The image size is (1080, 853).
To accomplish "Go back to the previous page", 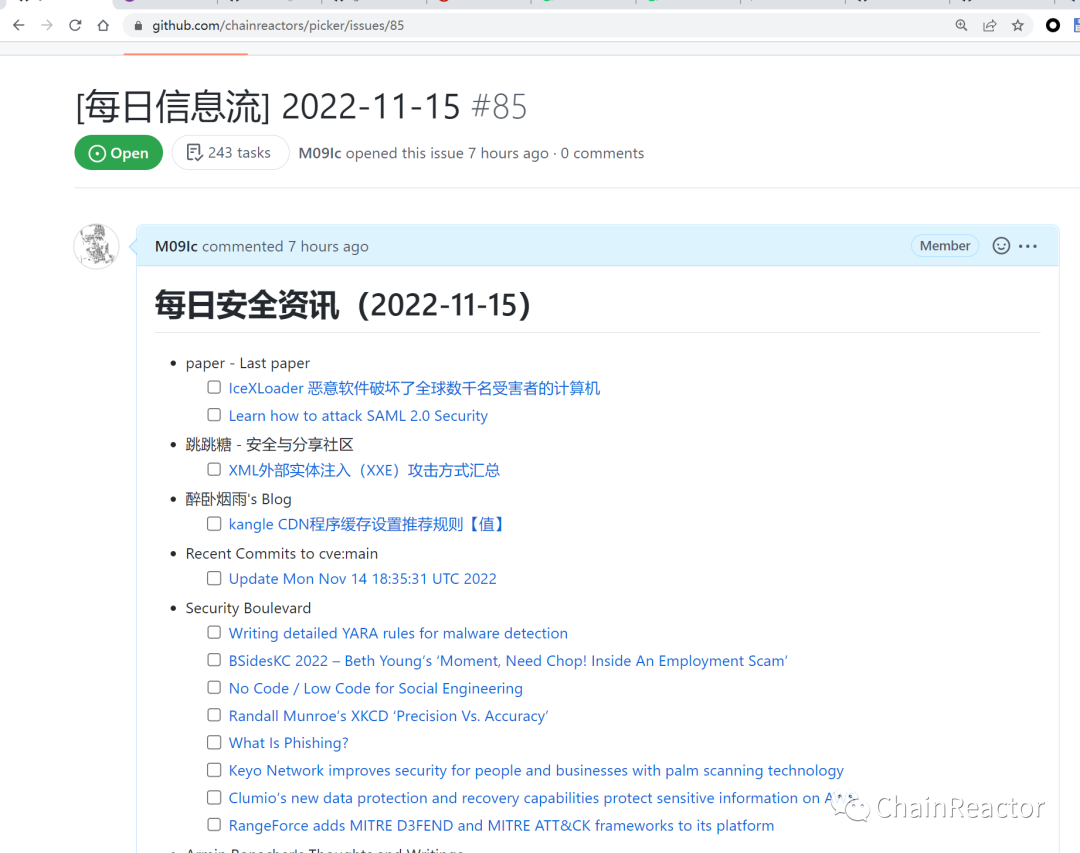I will [19, 25].
